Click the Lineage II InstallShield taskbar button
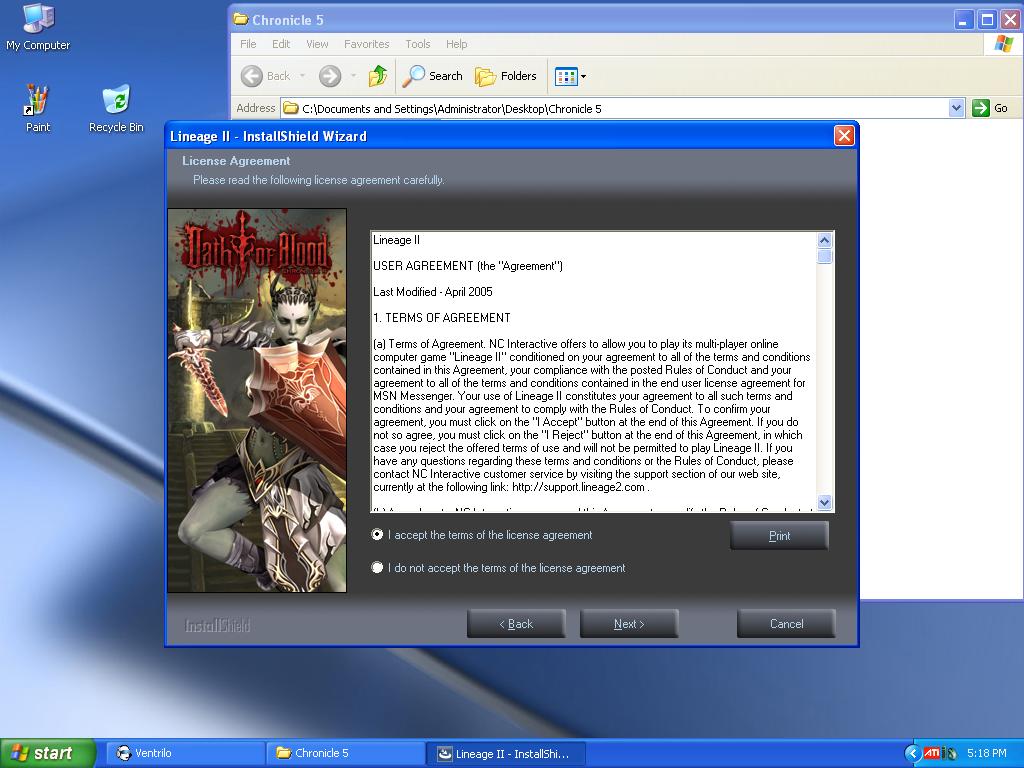This screenshot has height=768, width=1024. coord(505,753)
